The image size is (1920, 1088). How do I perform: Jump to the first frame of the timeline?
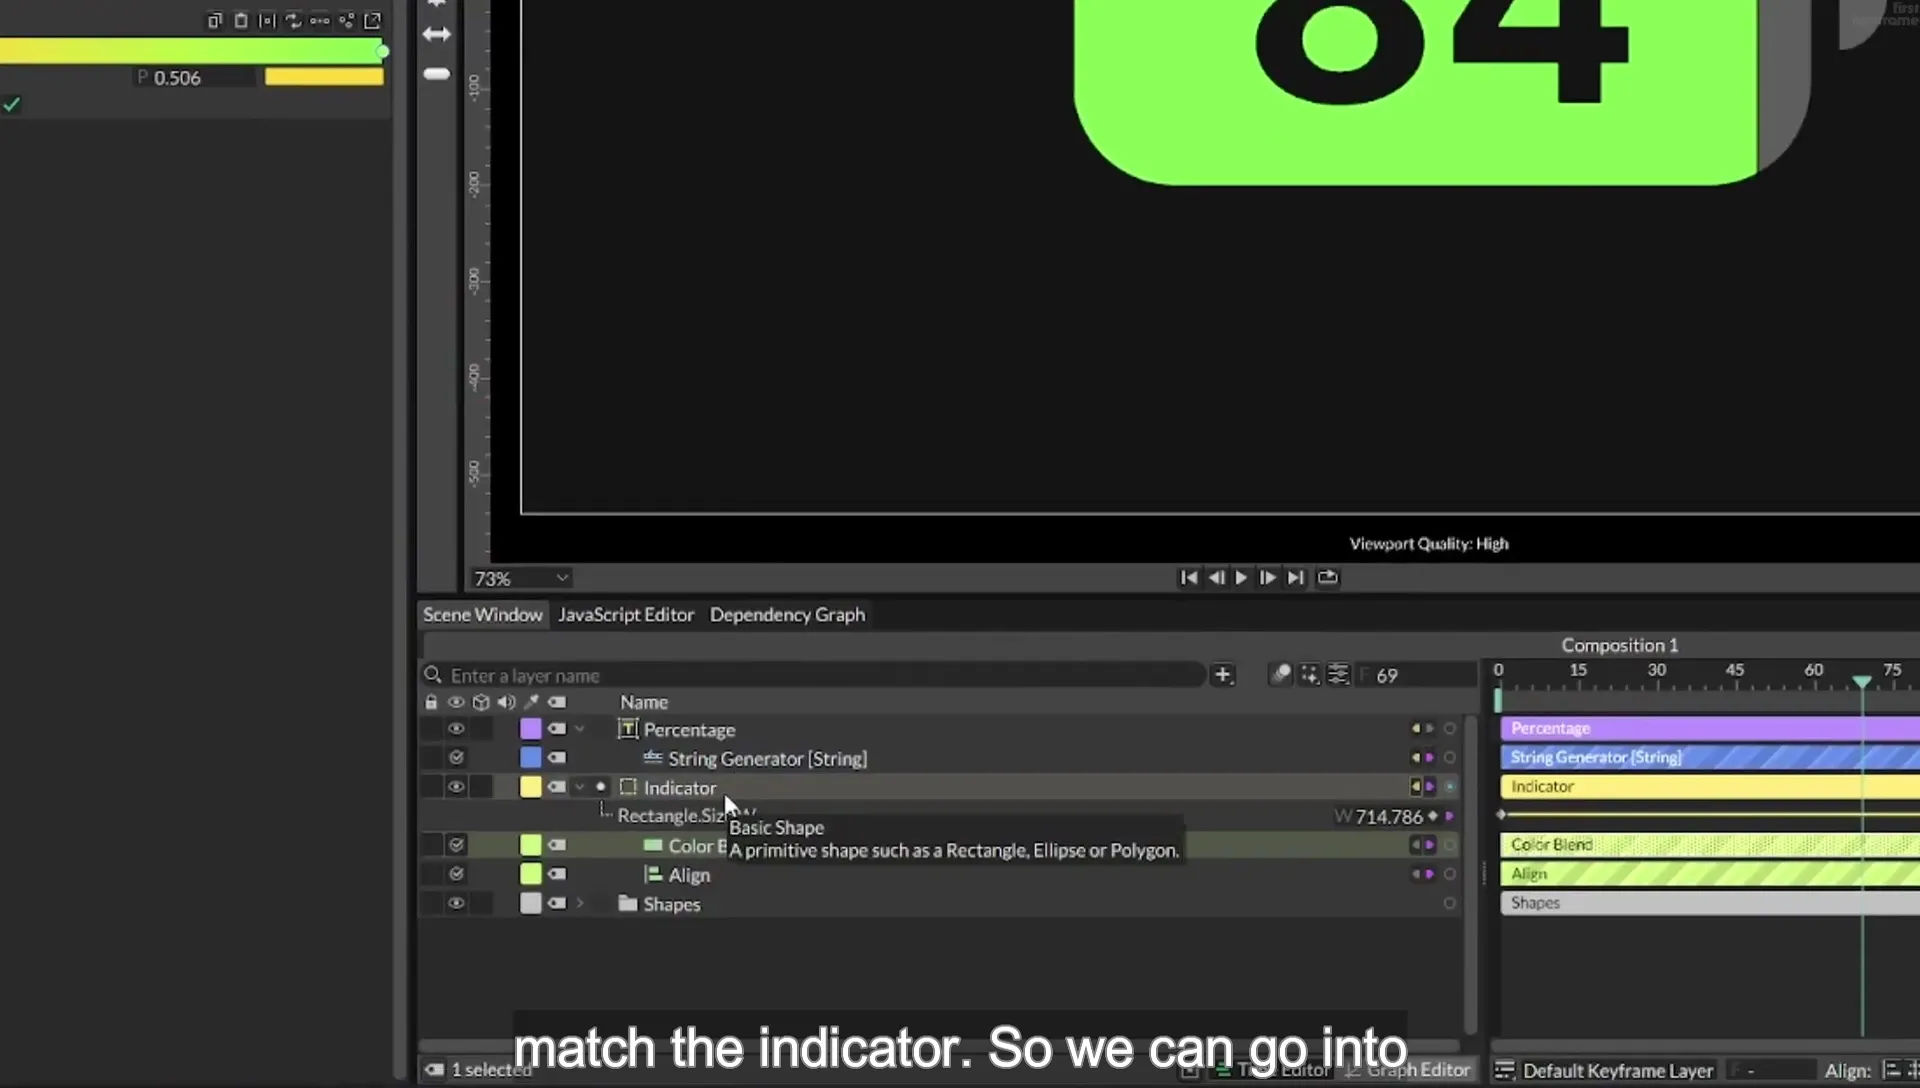pos(1188,578)
